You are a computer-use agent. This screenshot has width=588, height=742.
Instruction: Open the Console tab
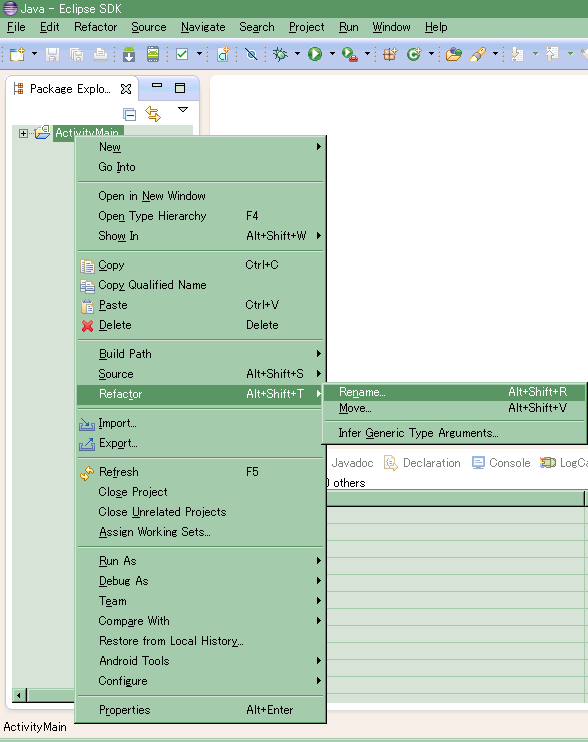coord(501,463)
